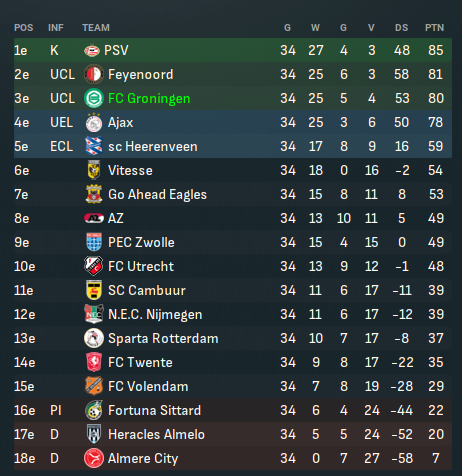Click the PSV club crest icon

(92, 51)
